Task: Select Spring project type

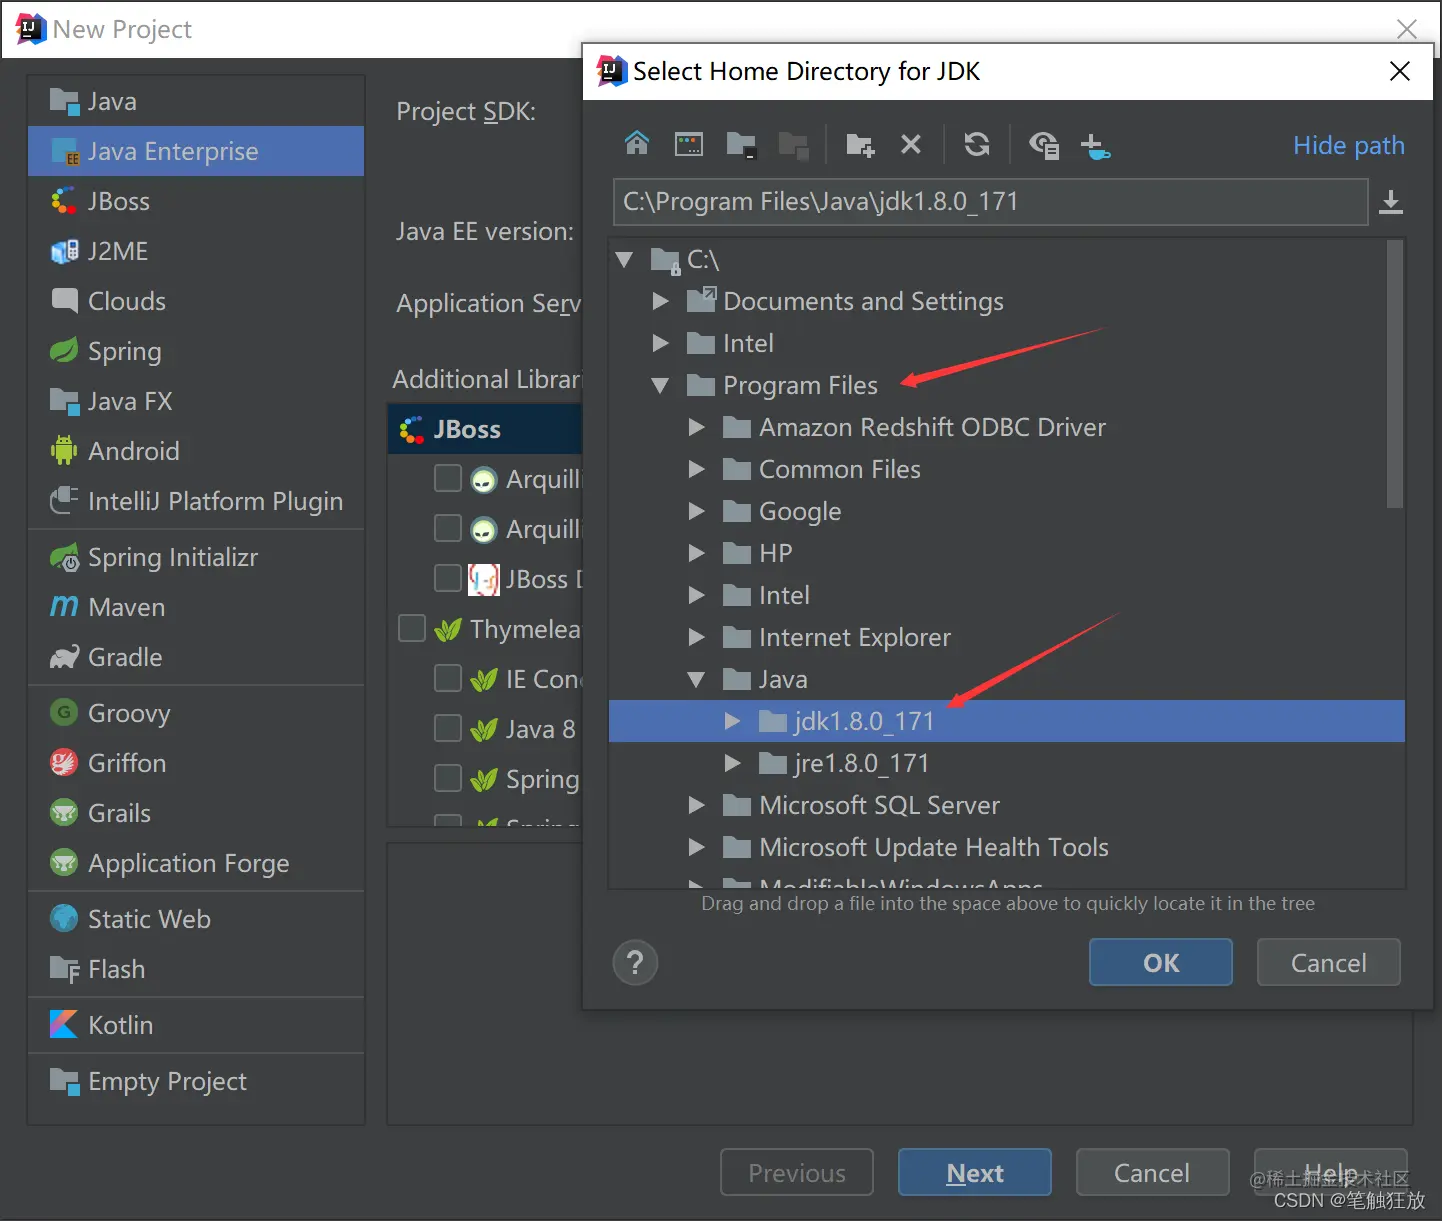Action: tap(196, 351)
